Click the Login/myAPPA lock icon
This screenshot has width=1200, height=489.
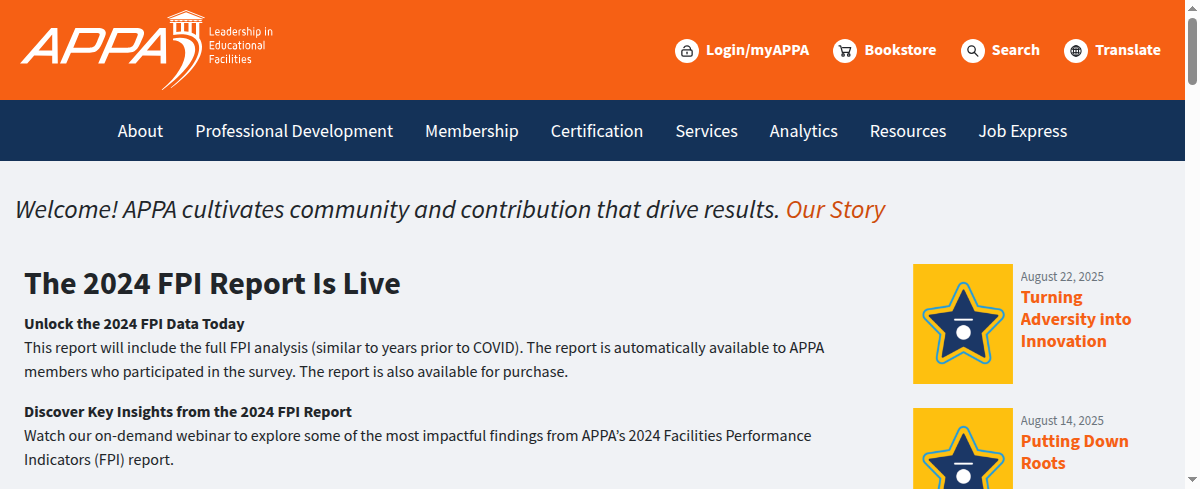click(686, 51)
